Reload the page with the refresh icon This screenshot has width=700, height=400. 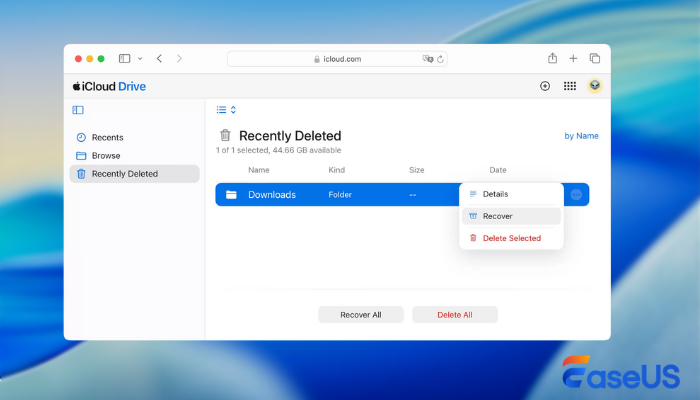(x=440, y=59)
